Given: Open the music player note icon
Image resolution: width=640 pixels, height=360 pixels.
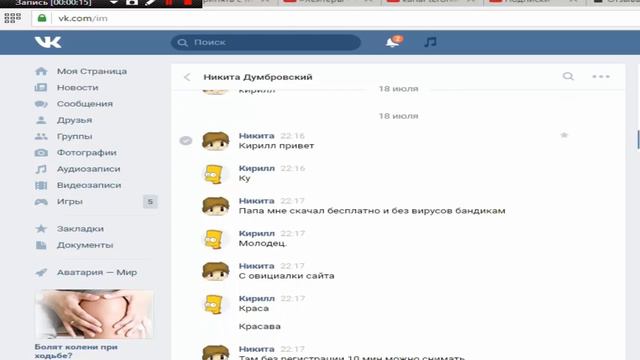Looking at the screenshot, I should pos(430,42).
